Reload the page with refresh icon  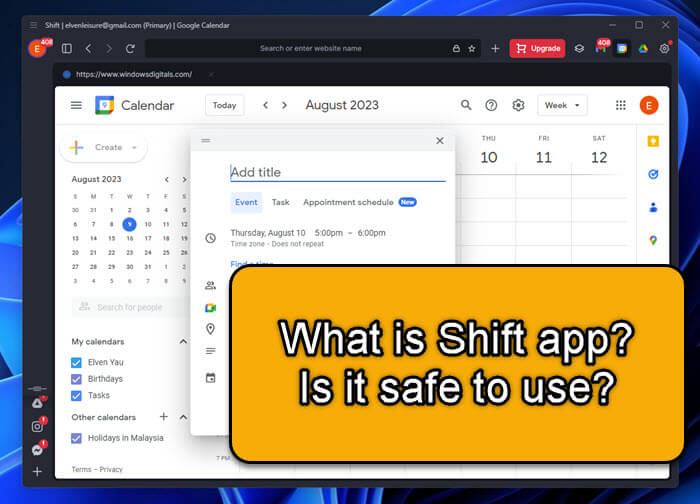tap(130, 48)
